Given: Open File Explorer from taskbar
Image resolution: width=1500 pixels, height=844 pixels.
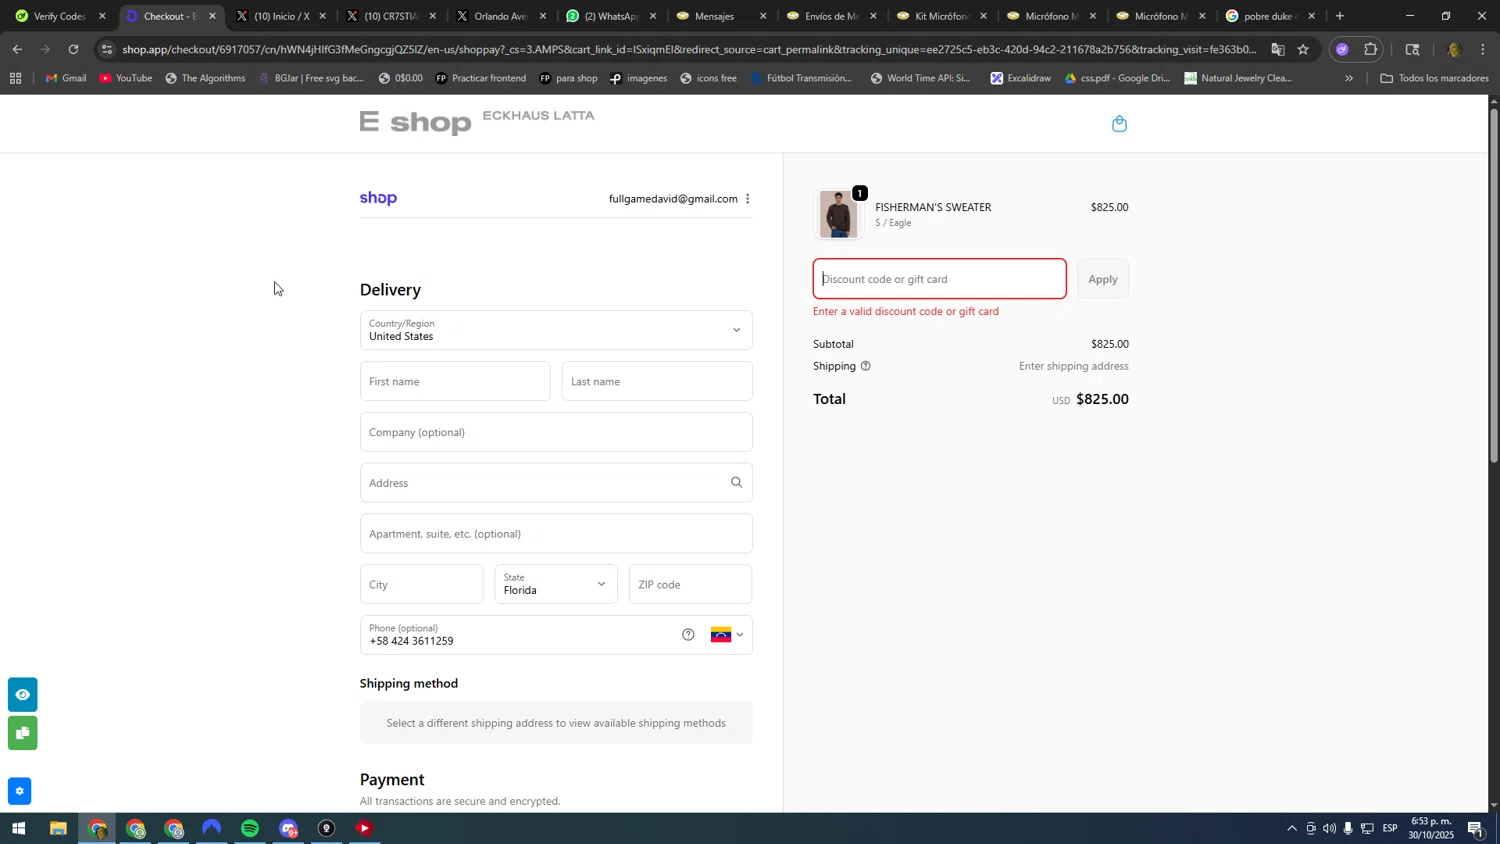Looking at the screenshot, I should pos(58,828).
